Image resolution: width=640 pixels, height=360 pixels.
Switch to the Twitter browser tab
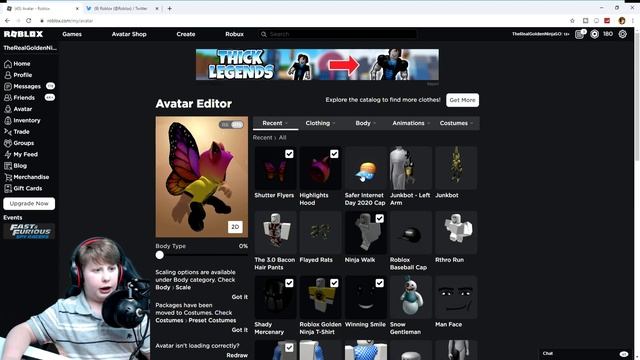[x=121, y=8]
